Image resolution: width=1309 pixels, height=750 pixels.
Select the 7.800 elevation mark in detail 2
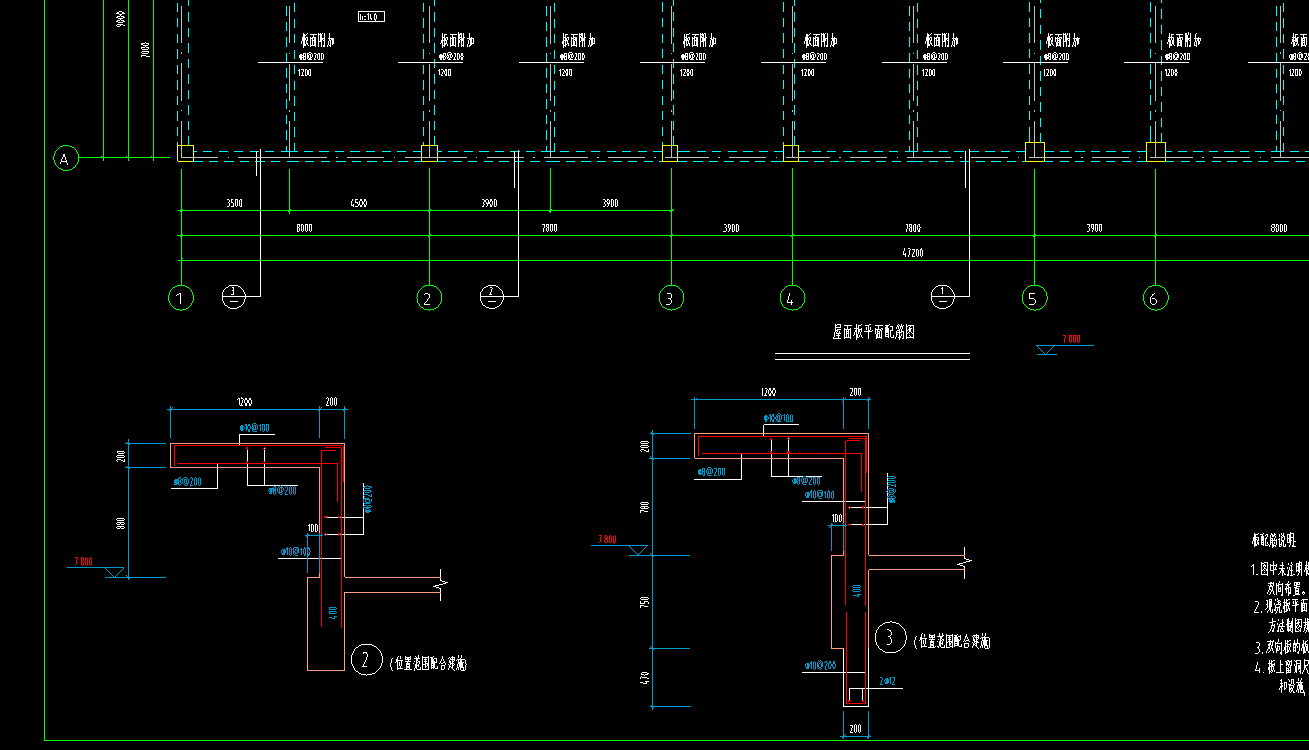[98, 566]
